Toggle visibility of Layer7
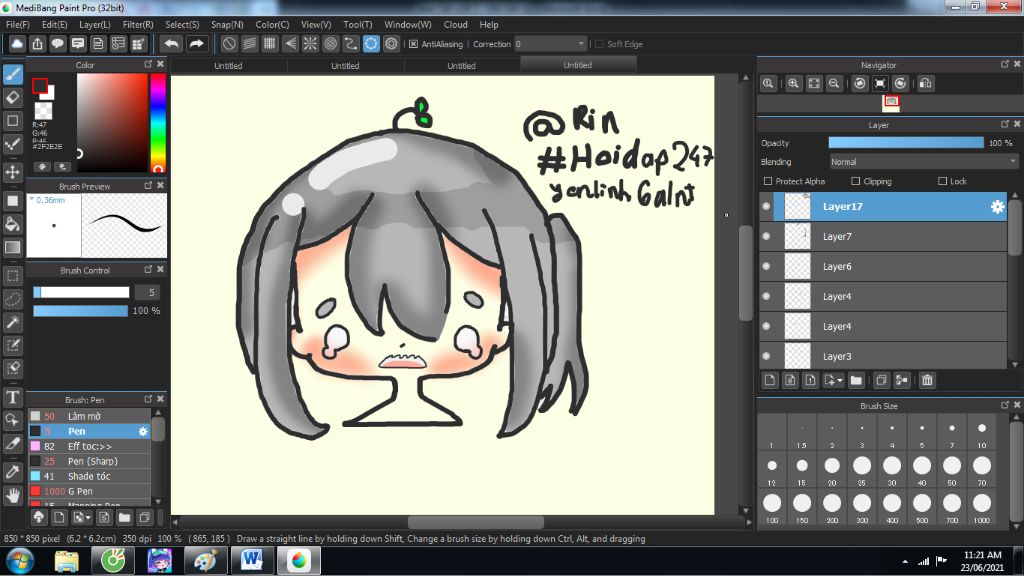Screen dimensions: 1024x583 click(767, 236)
